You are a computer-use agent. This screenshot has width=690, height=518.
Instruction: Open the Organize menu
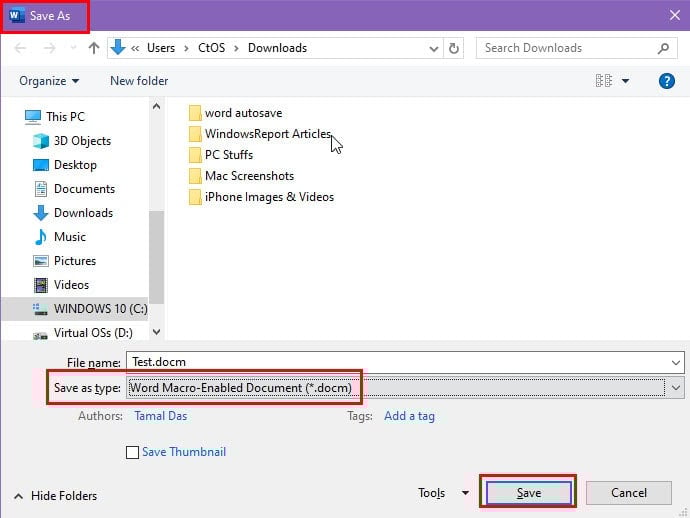[48, 81]
